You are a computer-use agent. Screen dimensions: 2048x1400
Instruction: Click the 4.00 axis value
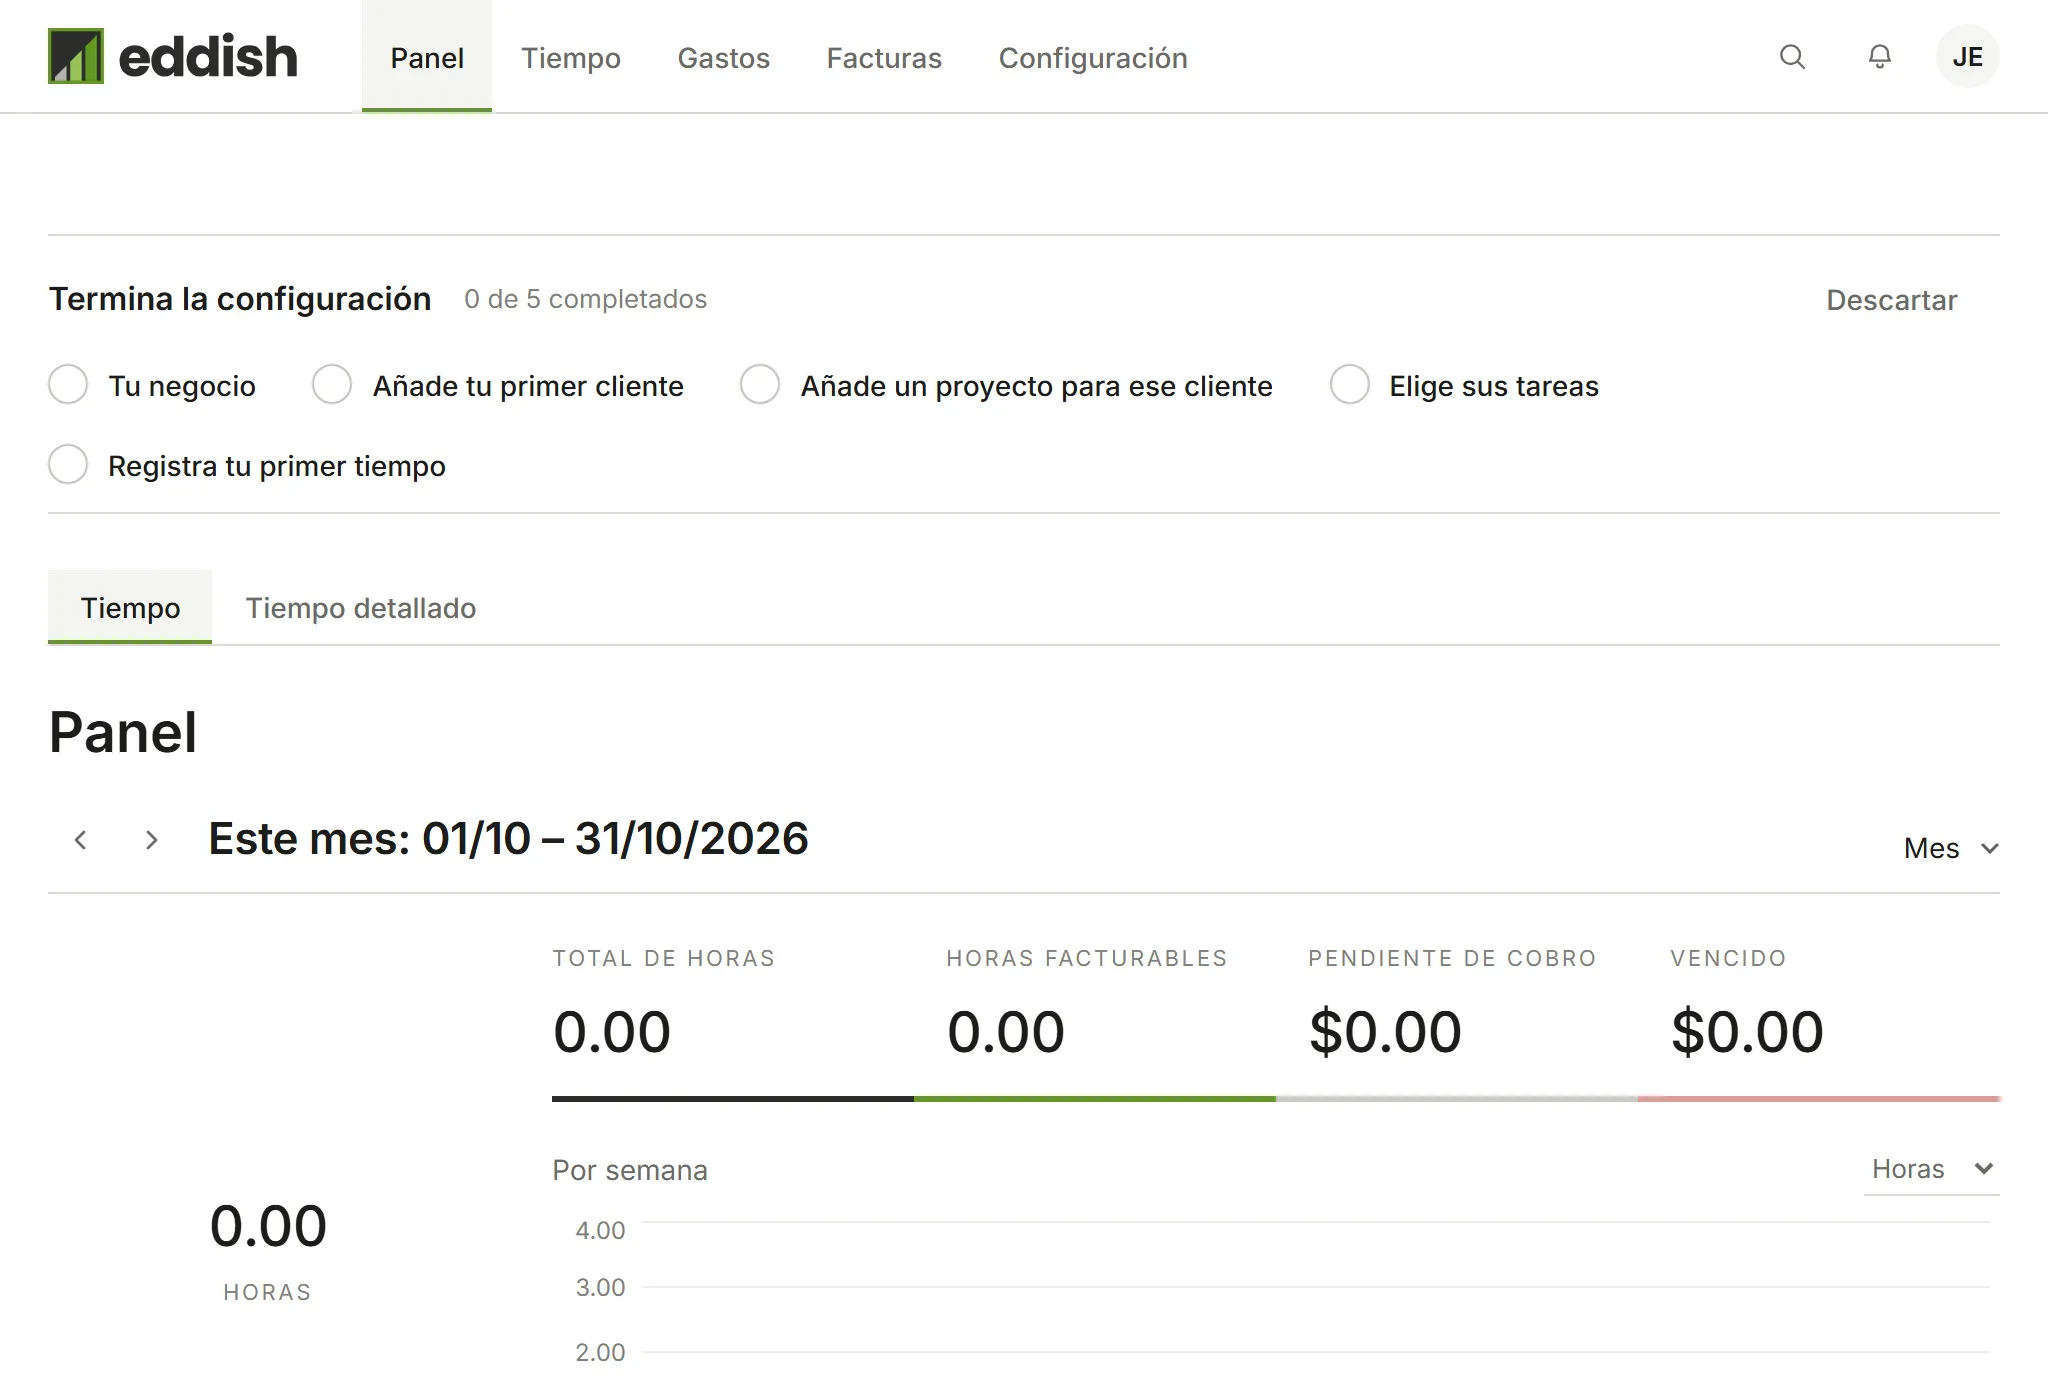tap(600, 1230)
